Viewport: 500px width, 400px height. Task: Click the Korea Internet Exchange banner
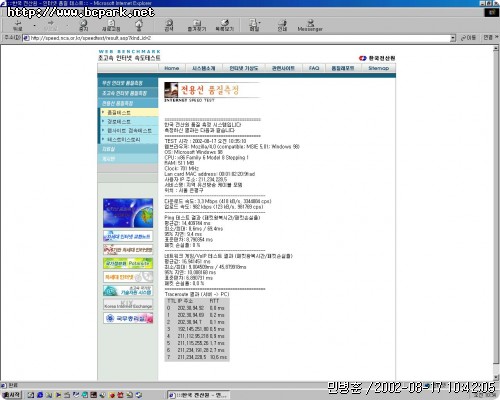pos(128,304)
